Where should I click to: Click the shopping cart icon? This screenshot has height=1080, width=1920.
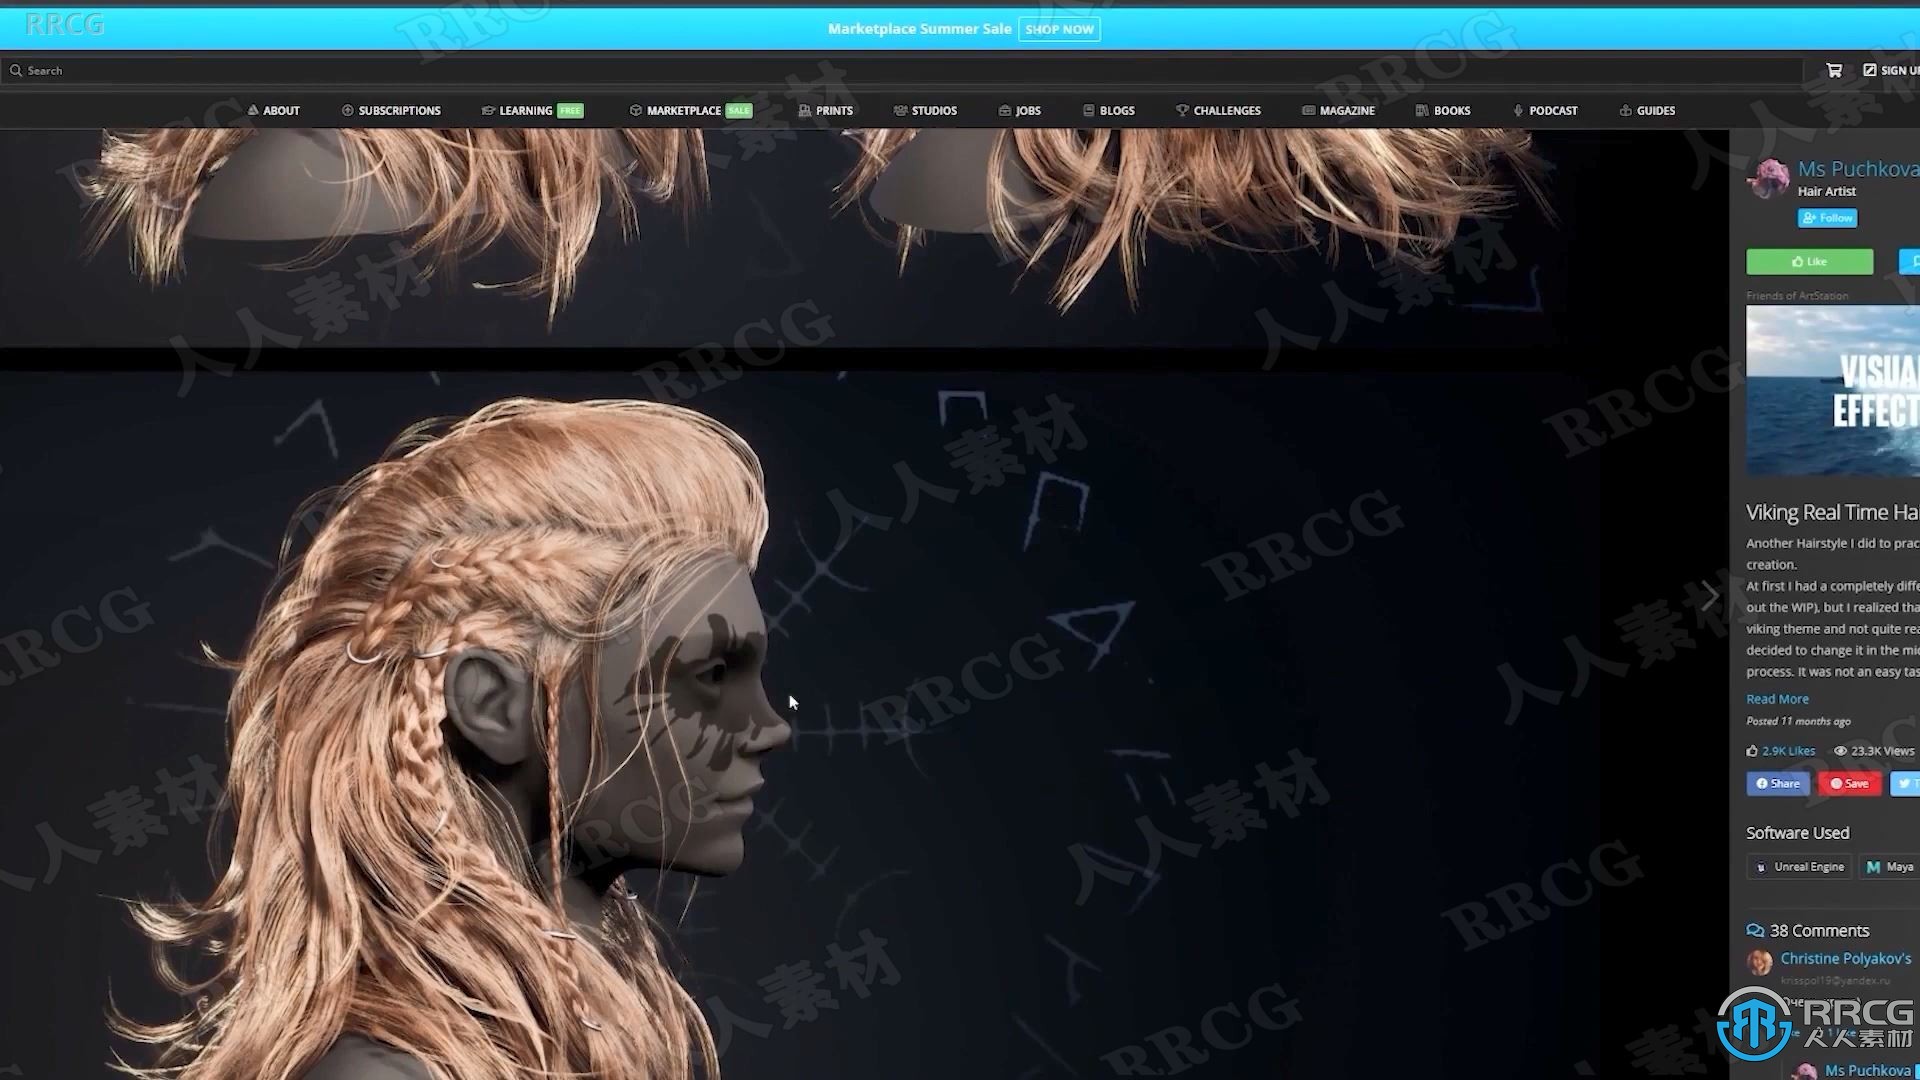tap(1833, 70)
